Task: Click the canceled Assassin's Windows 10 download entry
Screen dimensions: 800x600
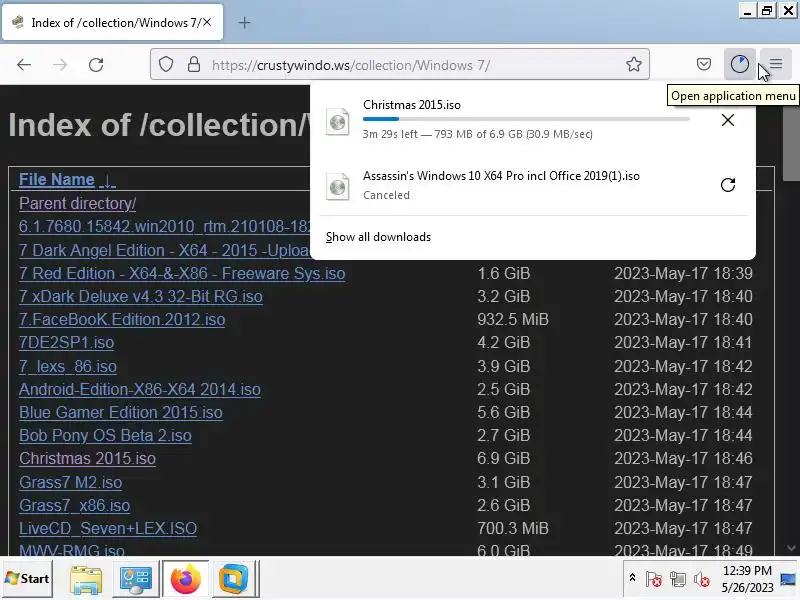Action: point(533,185)
